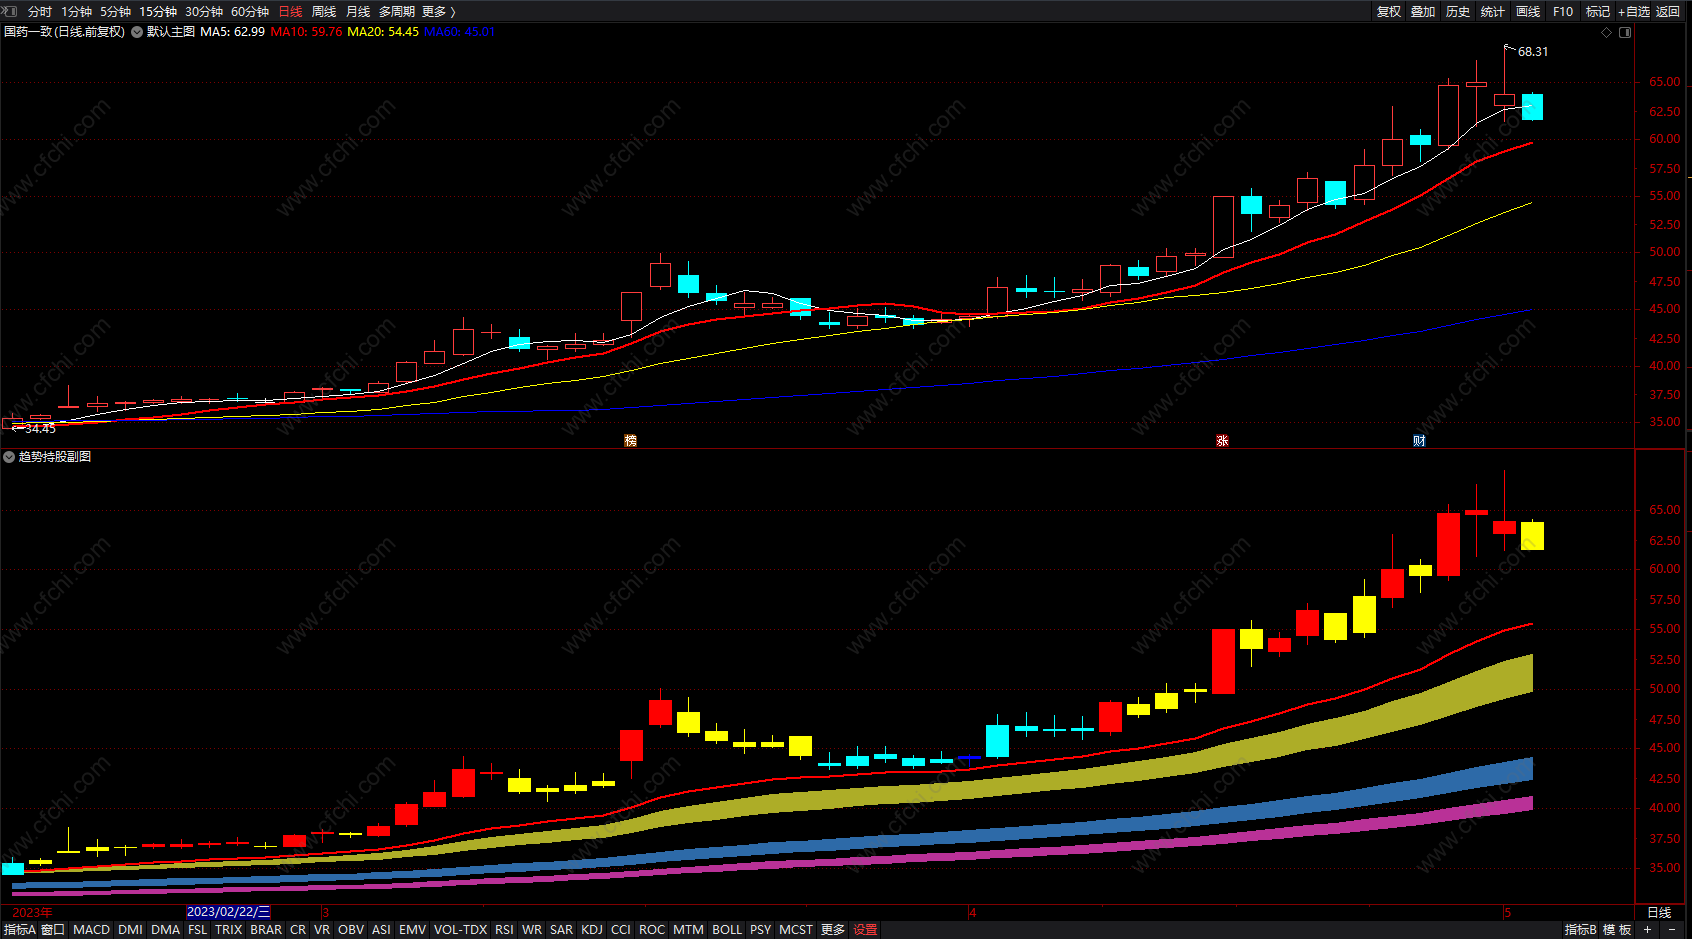This screenshot has height=939, width=1692.
Task: Click the 国药一致 stock title label
Action: click(x=64, y=32)
